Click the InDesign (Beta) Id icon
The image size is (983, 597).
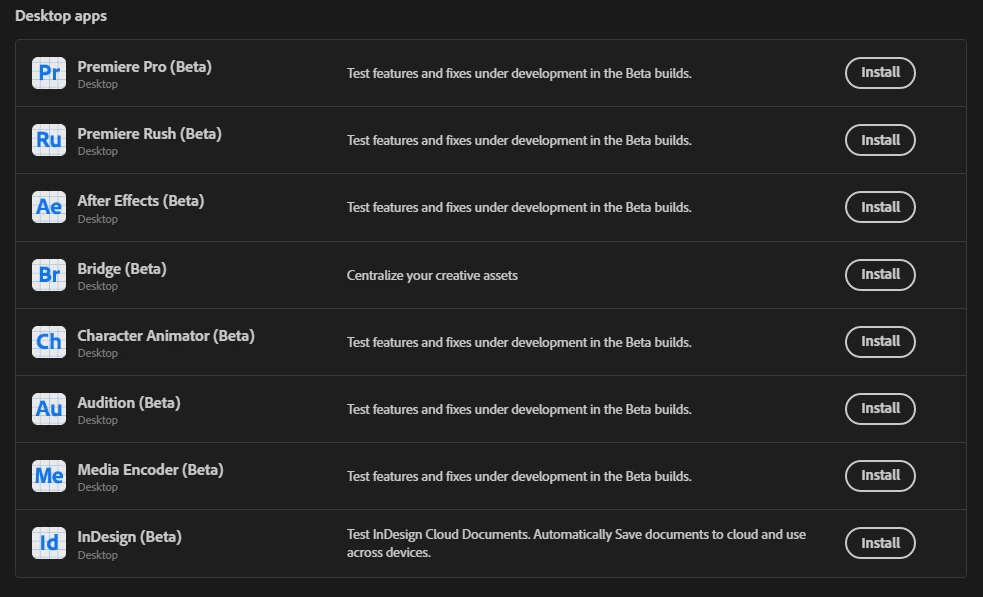coord(49,543)
